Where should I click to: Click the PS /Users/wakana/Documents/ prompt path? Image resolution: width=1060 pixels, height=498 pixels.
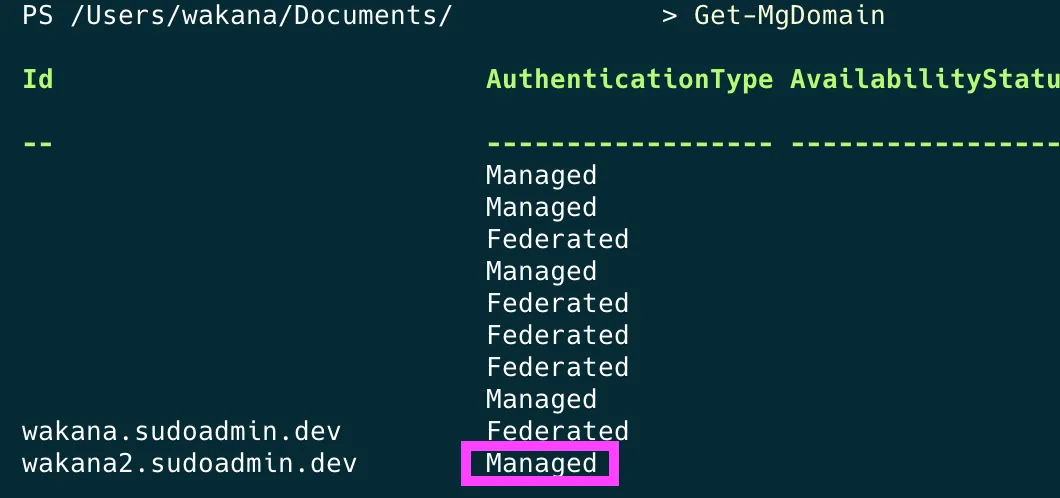tap(236, 16)
